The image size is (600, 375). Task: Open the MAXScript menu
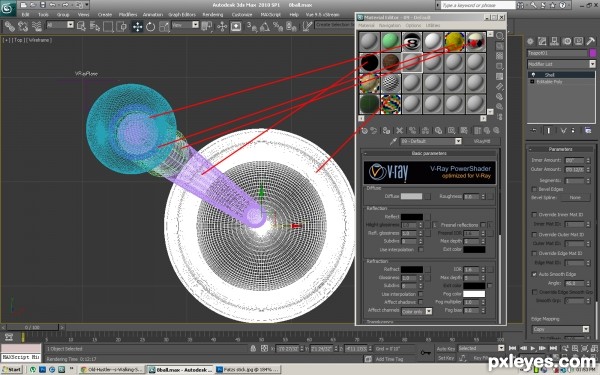(x=271, y=15)
